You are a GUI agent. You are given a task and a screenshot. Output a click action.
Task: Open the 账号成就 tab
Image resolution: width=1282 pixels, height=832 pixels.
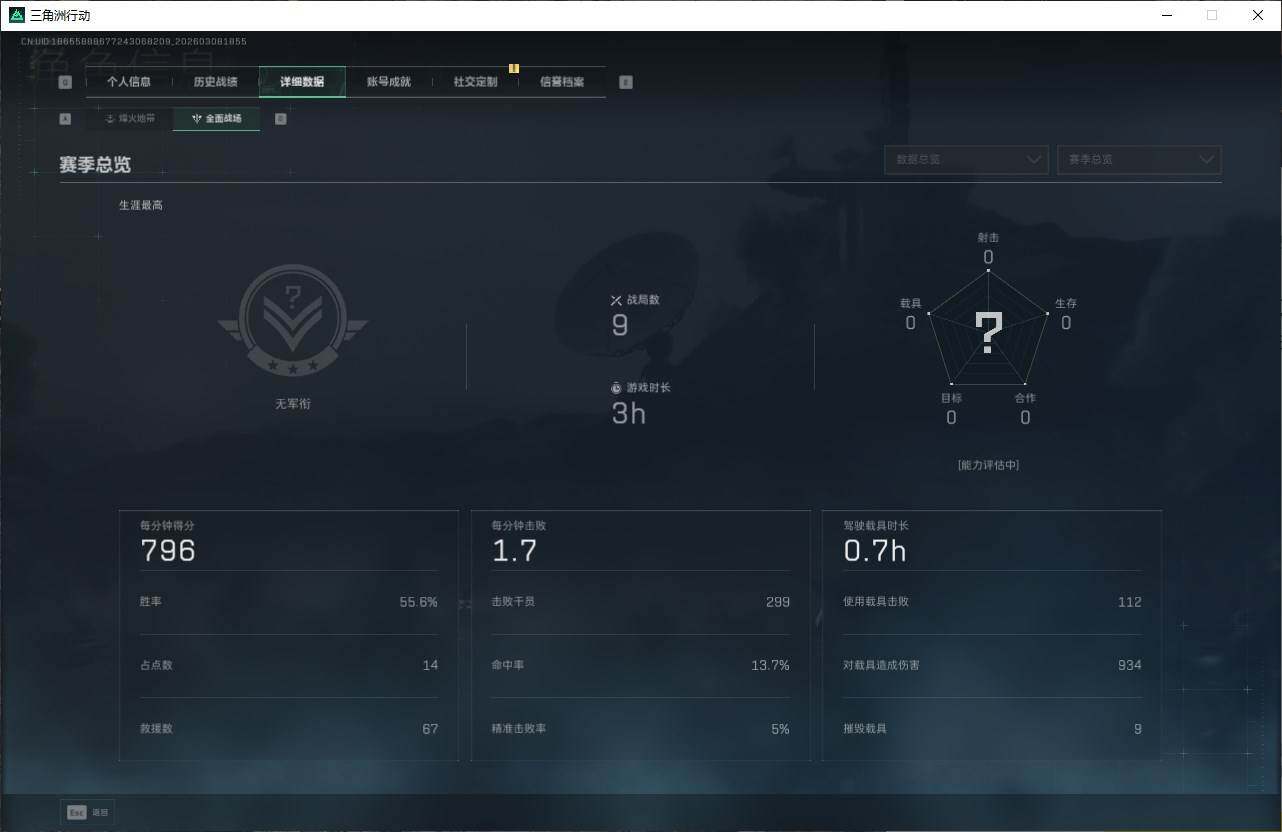389,82
